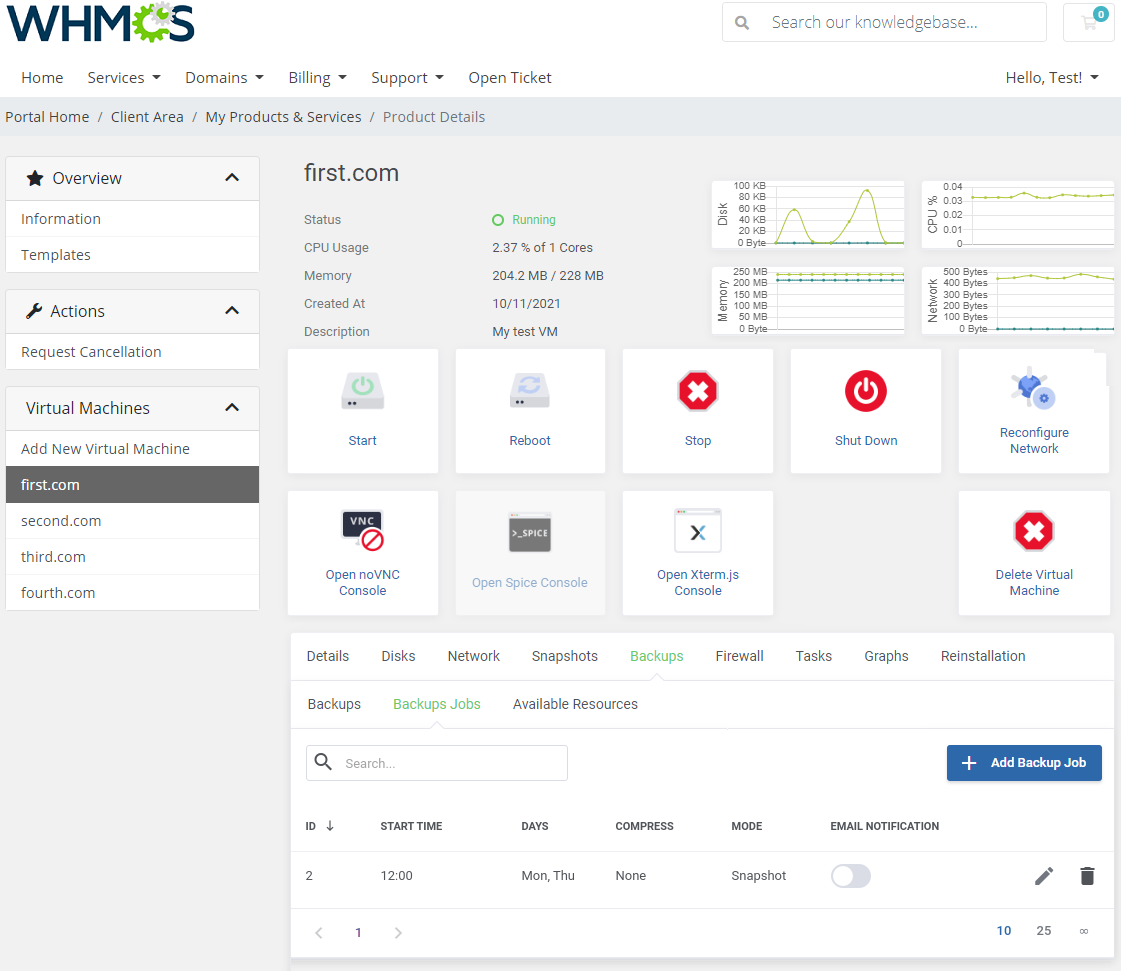1121x971 pixels.
Task: Open the Billing dropdown menu
Action: pyautogui.click(x=317, y=77)
